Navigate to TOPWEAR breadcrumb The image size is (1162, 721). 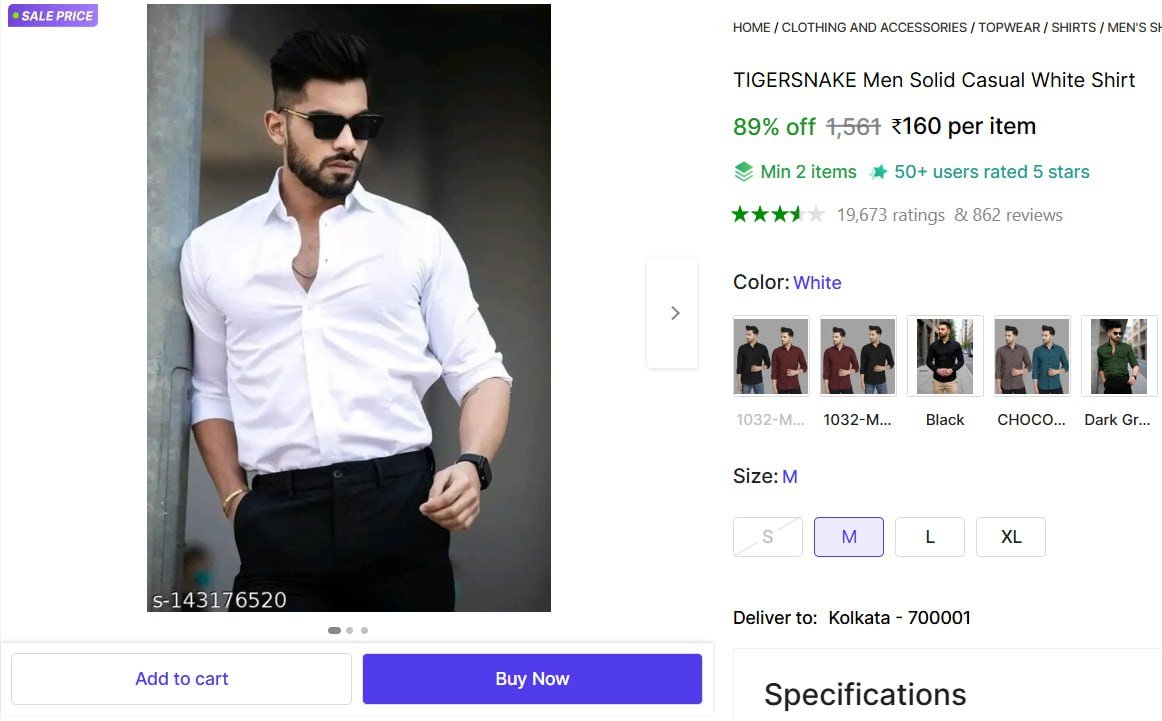(1008, 28)
